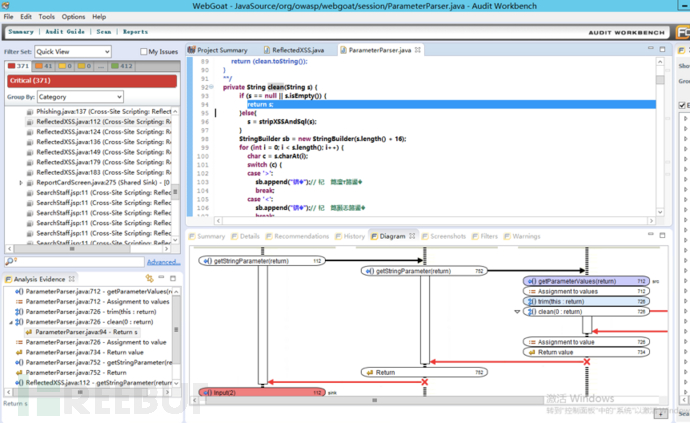
Task: Click the issue search magnifier icon
Action: 8,262
